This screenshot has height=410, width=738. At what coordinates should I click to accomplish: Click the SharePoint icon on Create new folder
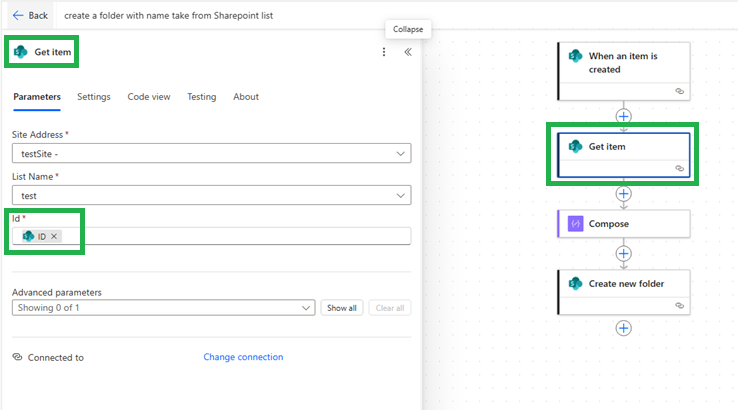tap(575, 283)
